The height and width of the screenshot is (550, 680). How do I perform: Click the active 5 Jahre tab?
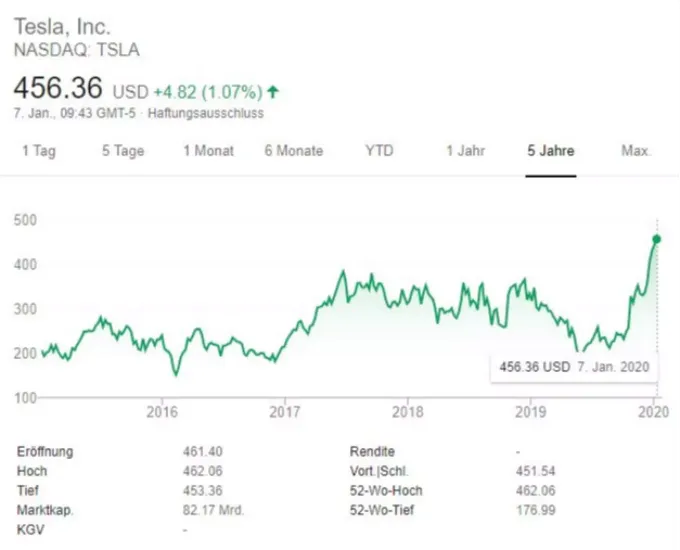(x=551, y=151)
